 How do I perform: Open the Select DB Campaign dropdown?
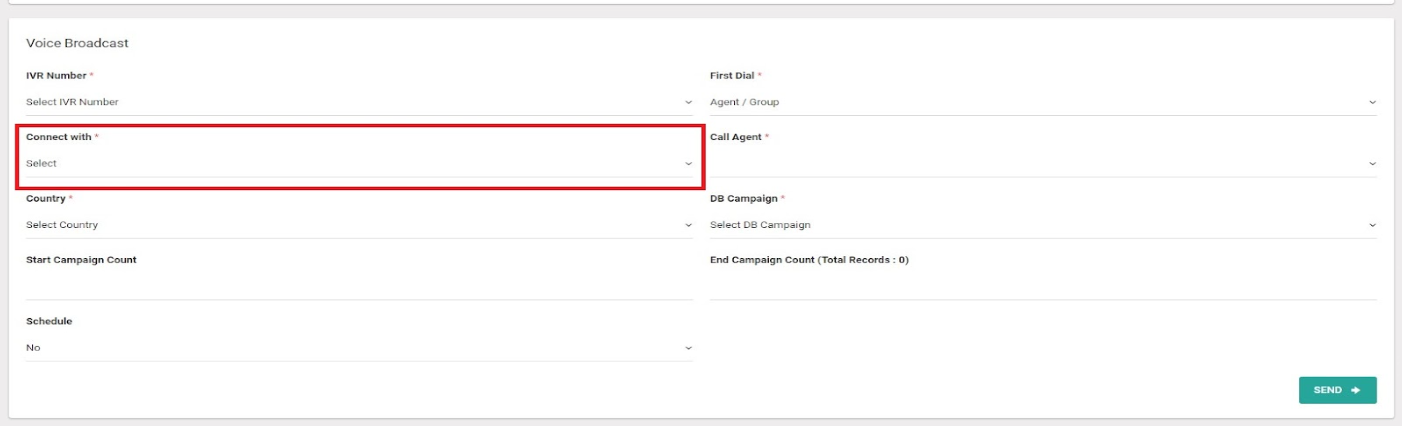(1043, 225)
